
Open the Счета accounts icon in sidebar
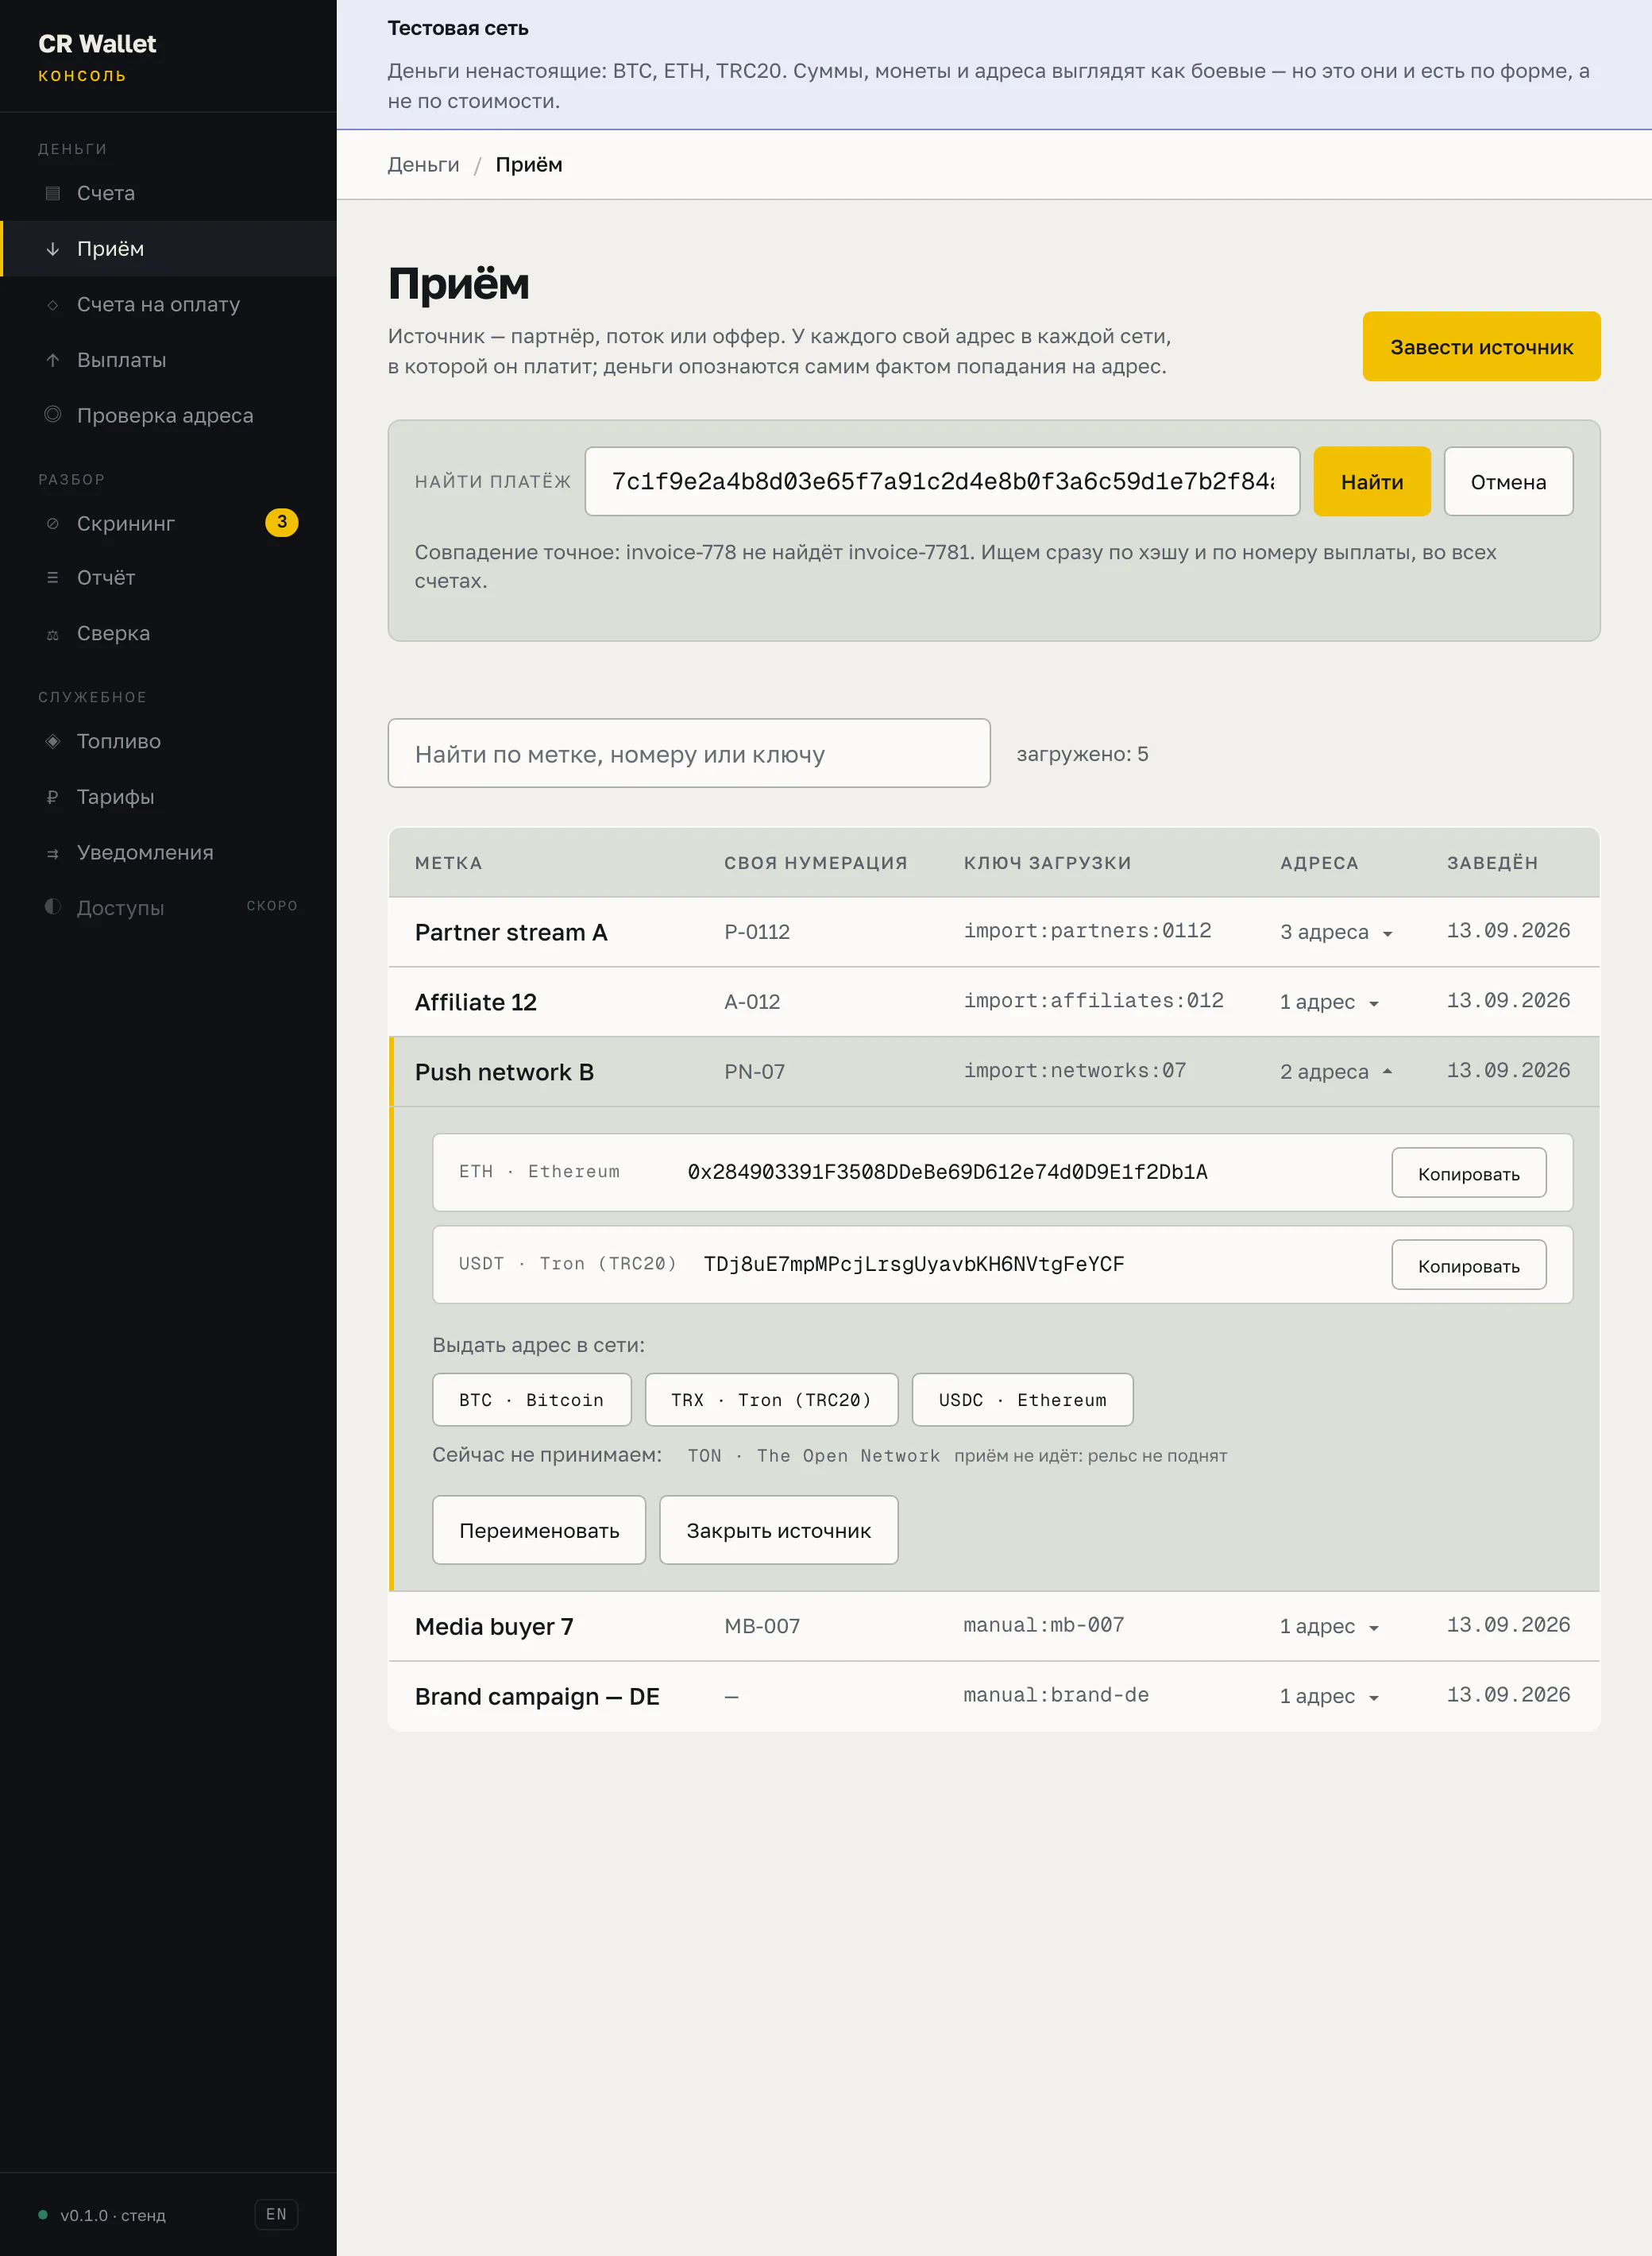click(53, 193)
